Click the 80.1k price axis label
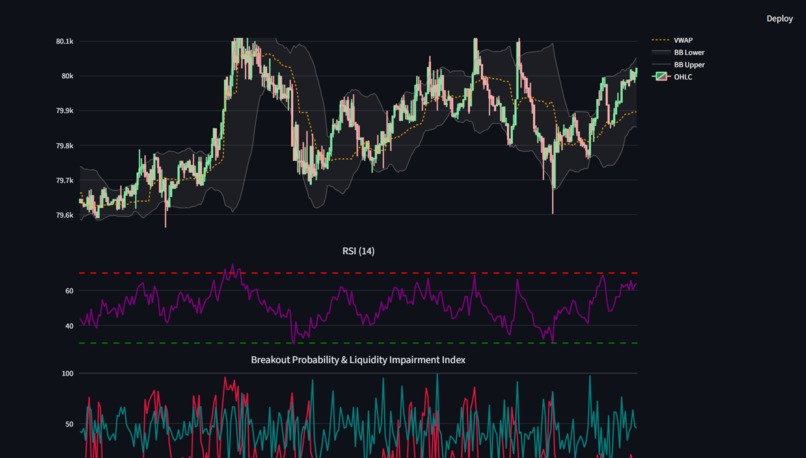 (x=65, y=41)
